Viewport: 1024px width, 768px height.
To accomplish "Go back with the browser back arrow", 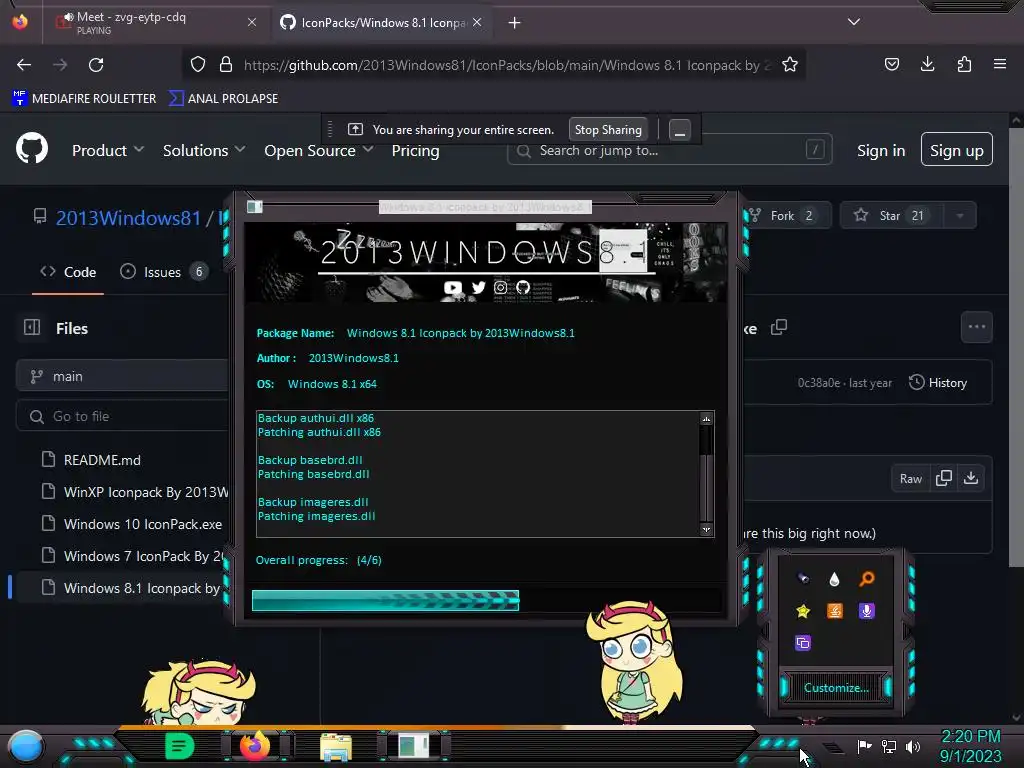I will [24, 65].
